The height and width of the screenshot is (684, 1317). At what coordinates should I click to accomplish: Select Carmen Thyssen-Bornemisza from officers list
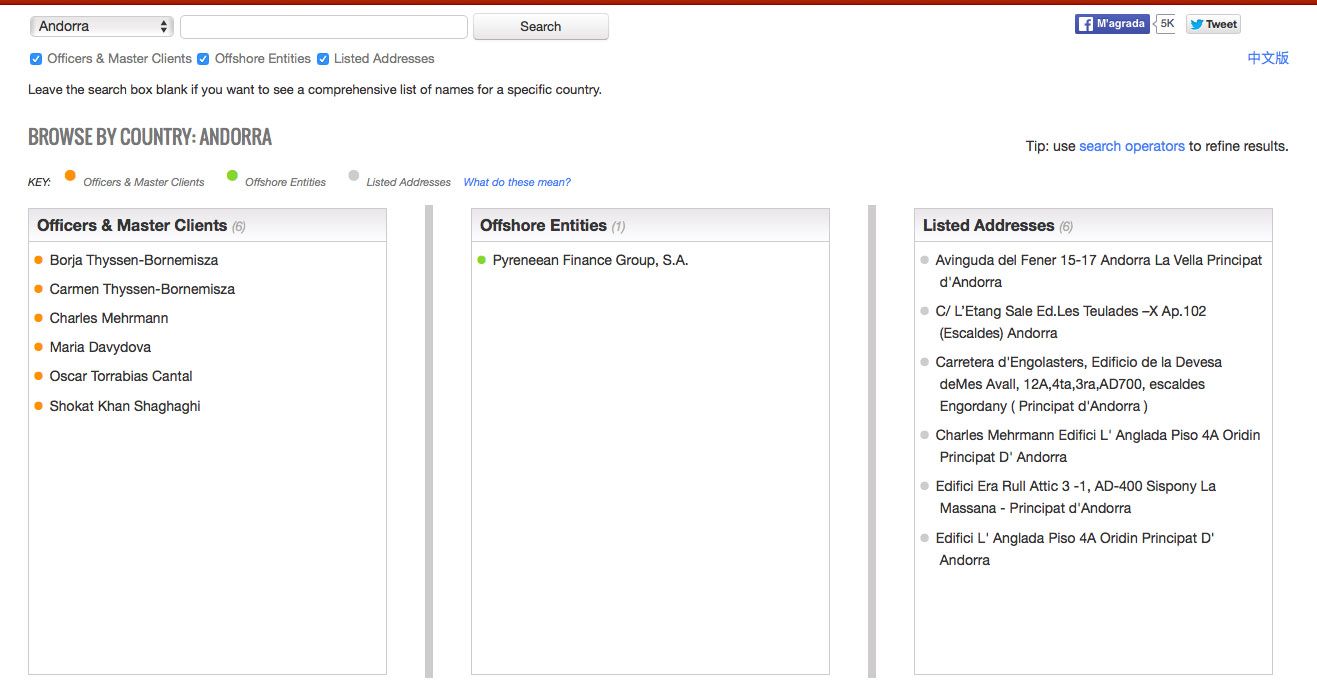(142, 289)
